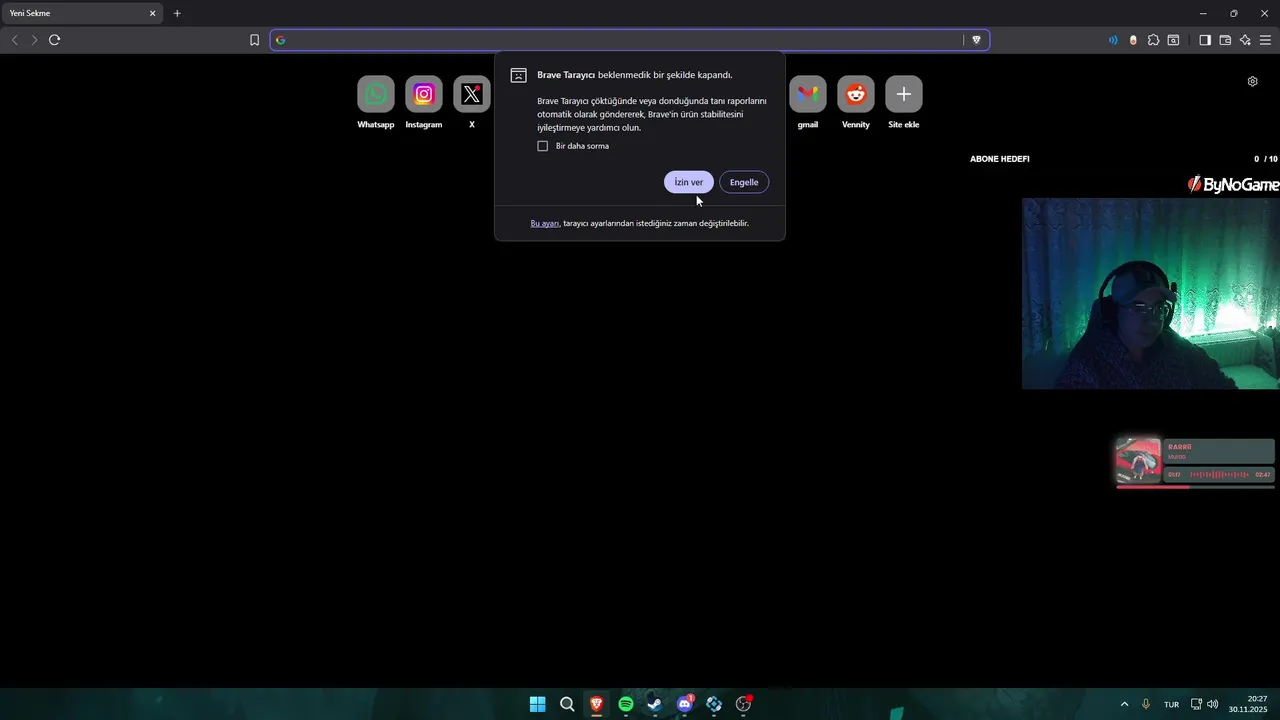Open Discord from the taskbar

(x=684, y=704)
